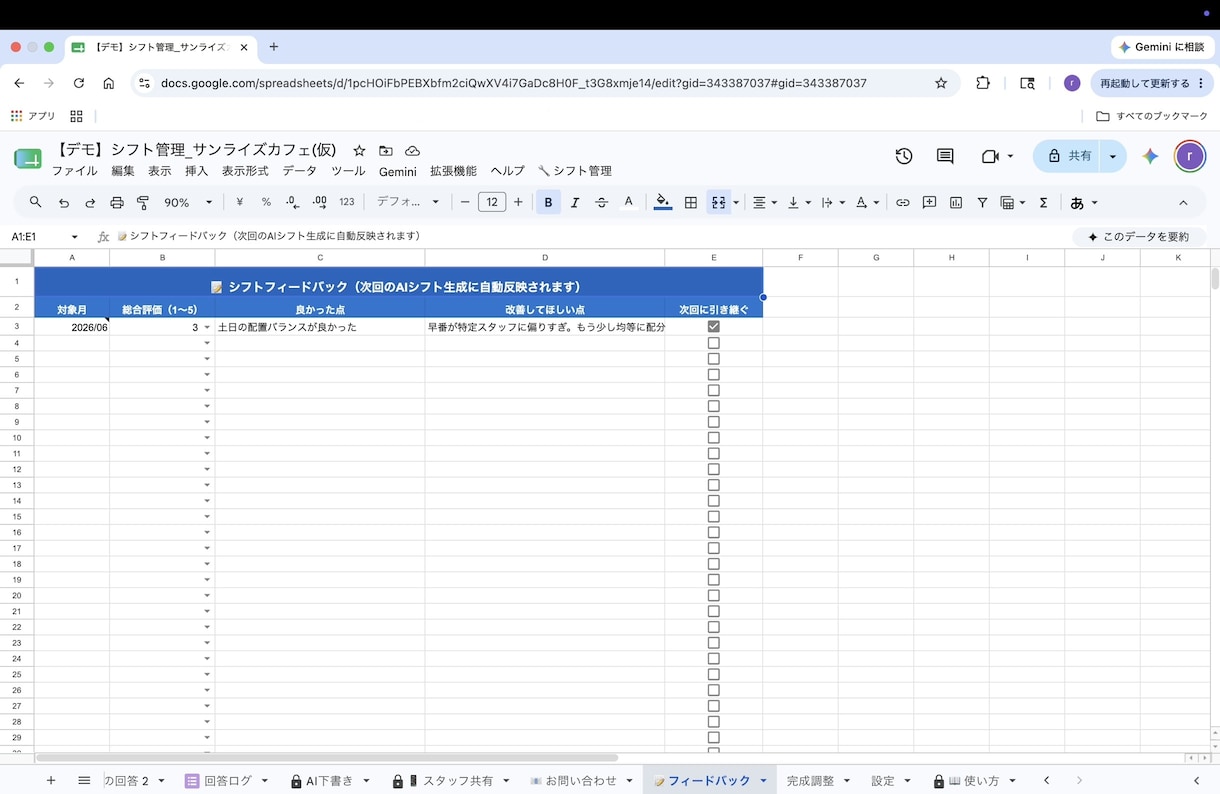Insert link with chain icon
Viewport: 1220px width, 794px height.
tap(903, 202)
